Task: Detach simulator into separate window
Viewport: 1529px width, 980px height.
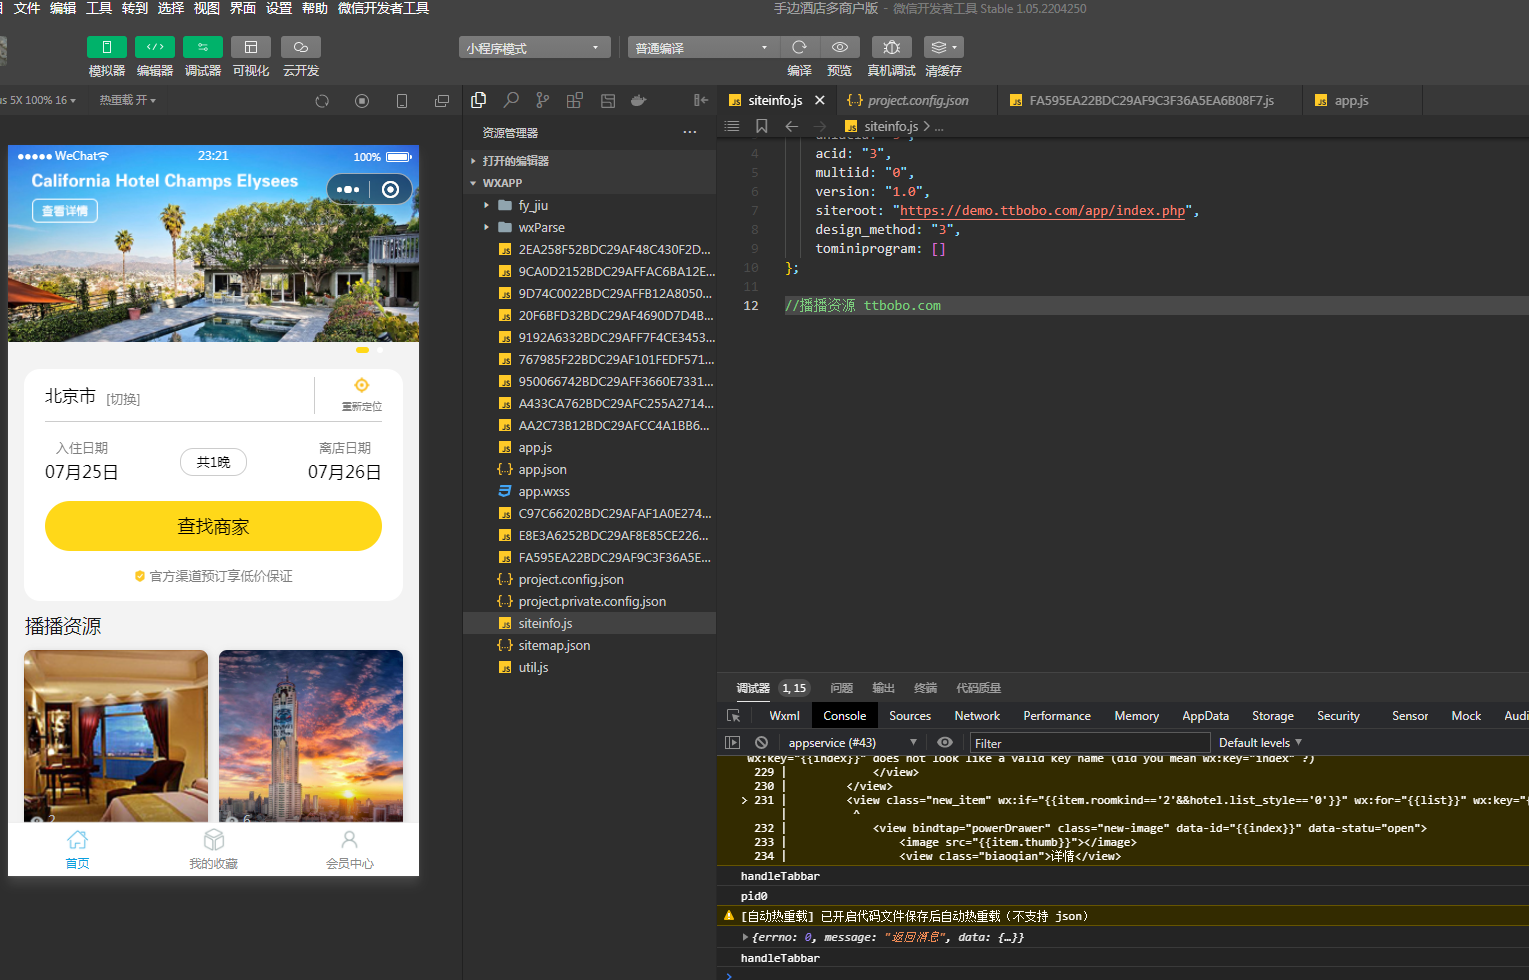Action: point(442,101)
